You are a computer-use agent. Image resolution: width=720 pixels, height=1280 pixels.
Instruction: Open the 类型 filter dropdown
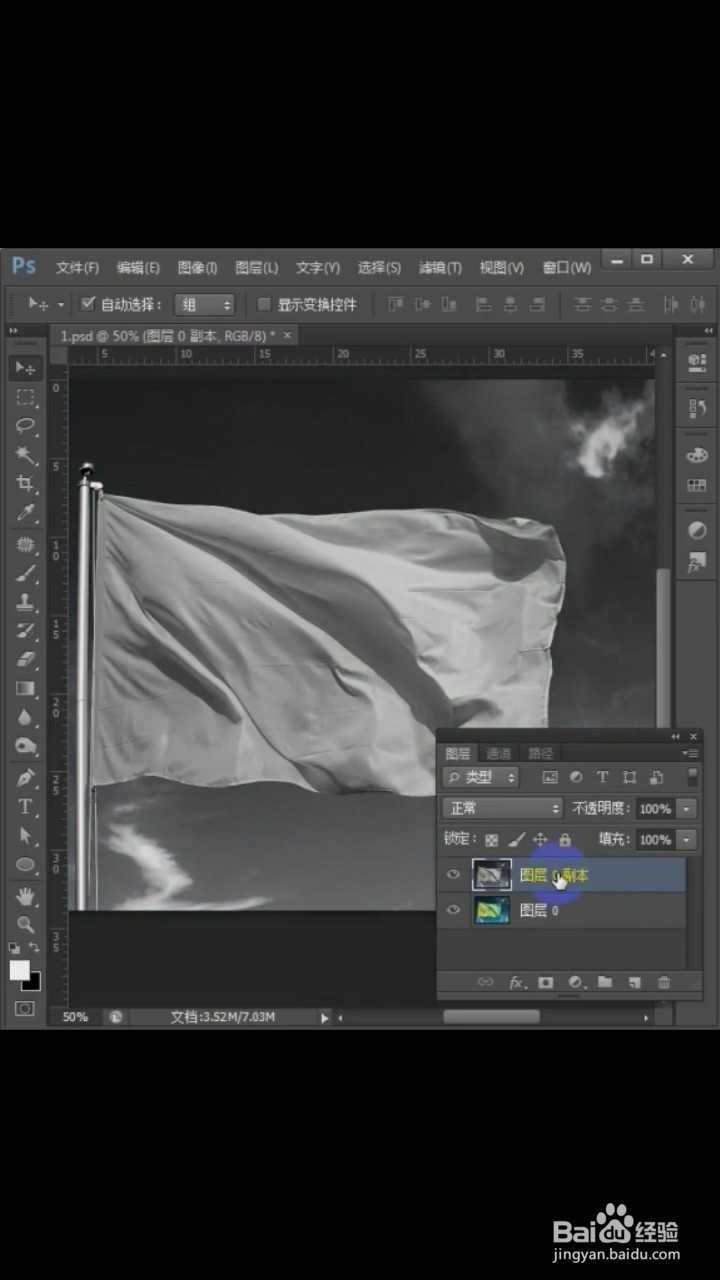click(x=481, y=777)
